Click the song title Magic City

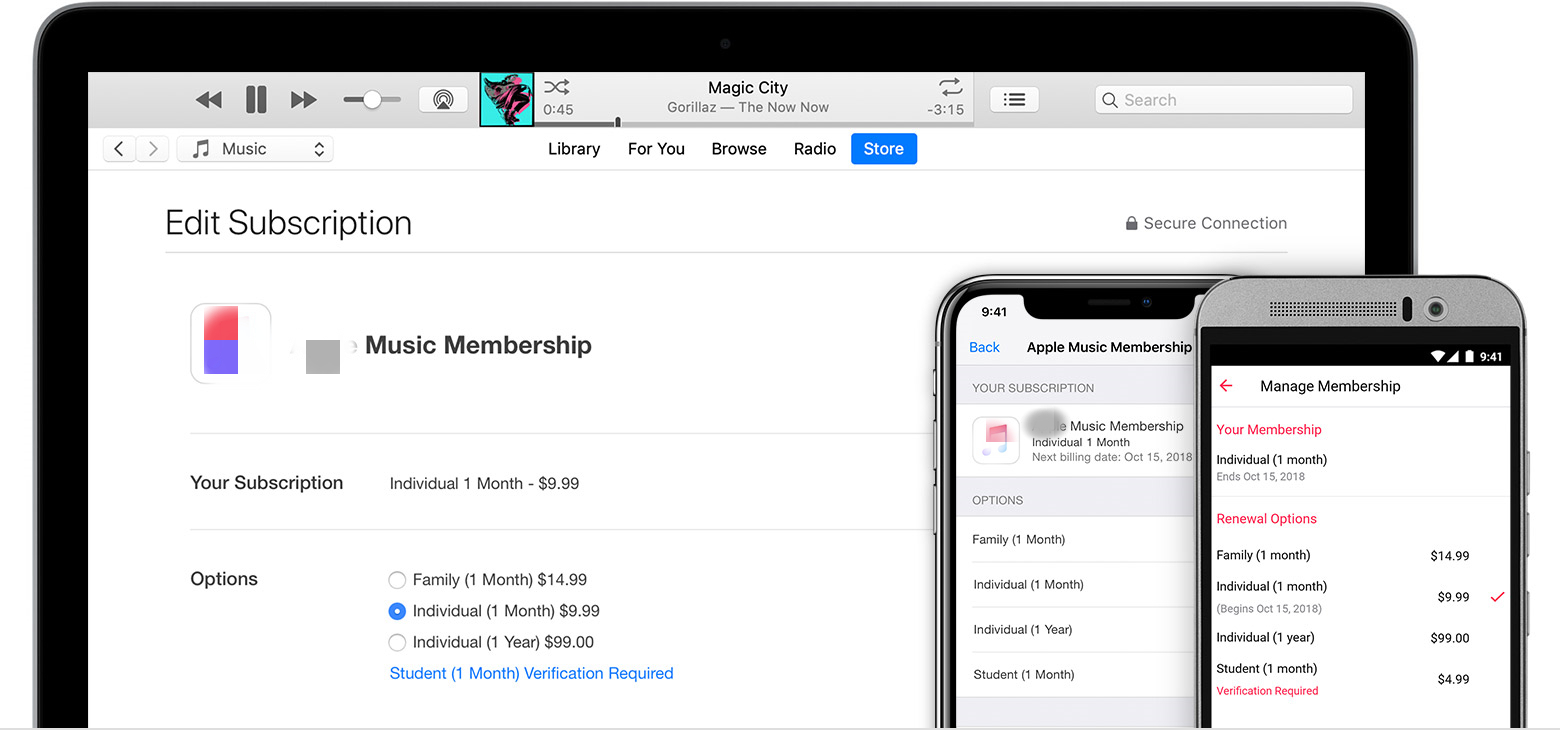coord(748,88)
